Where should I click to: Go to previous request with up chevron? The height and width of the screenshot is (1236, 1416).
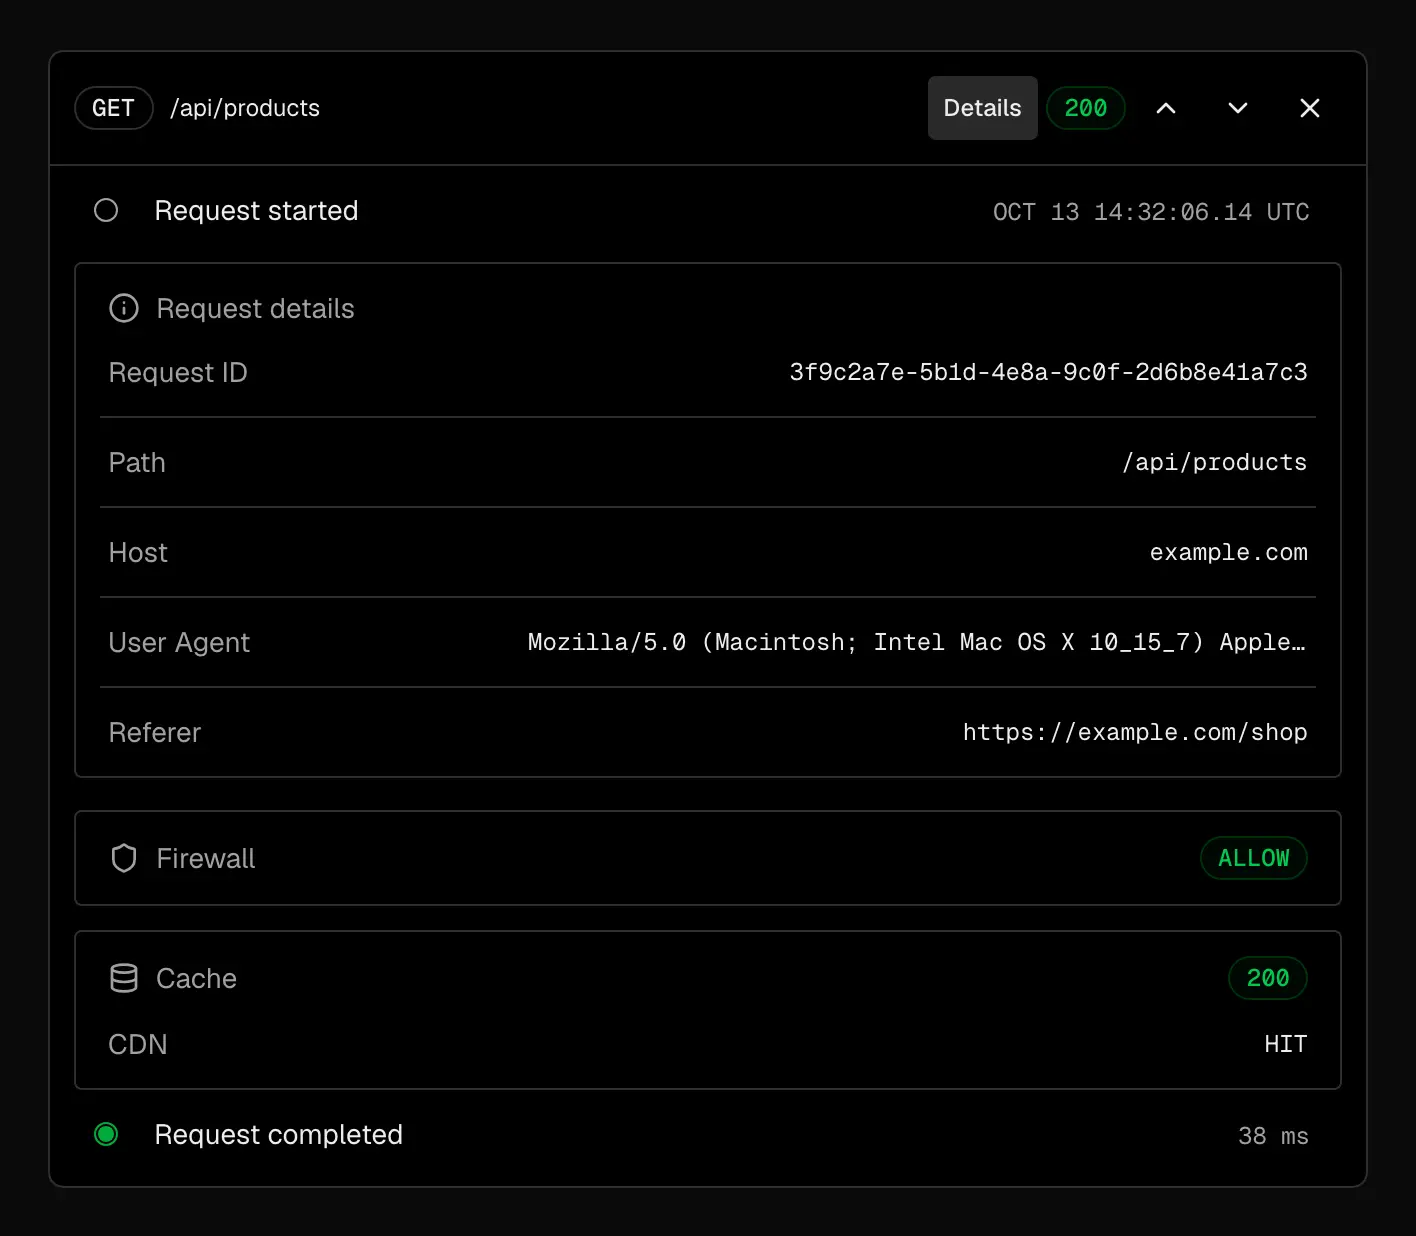(x=1166, y=108)
